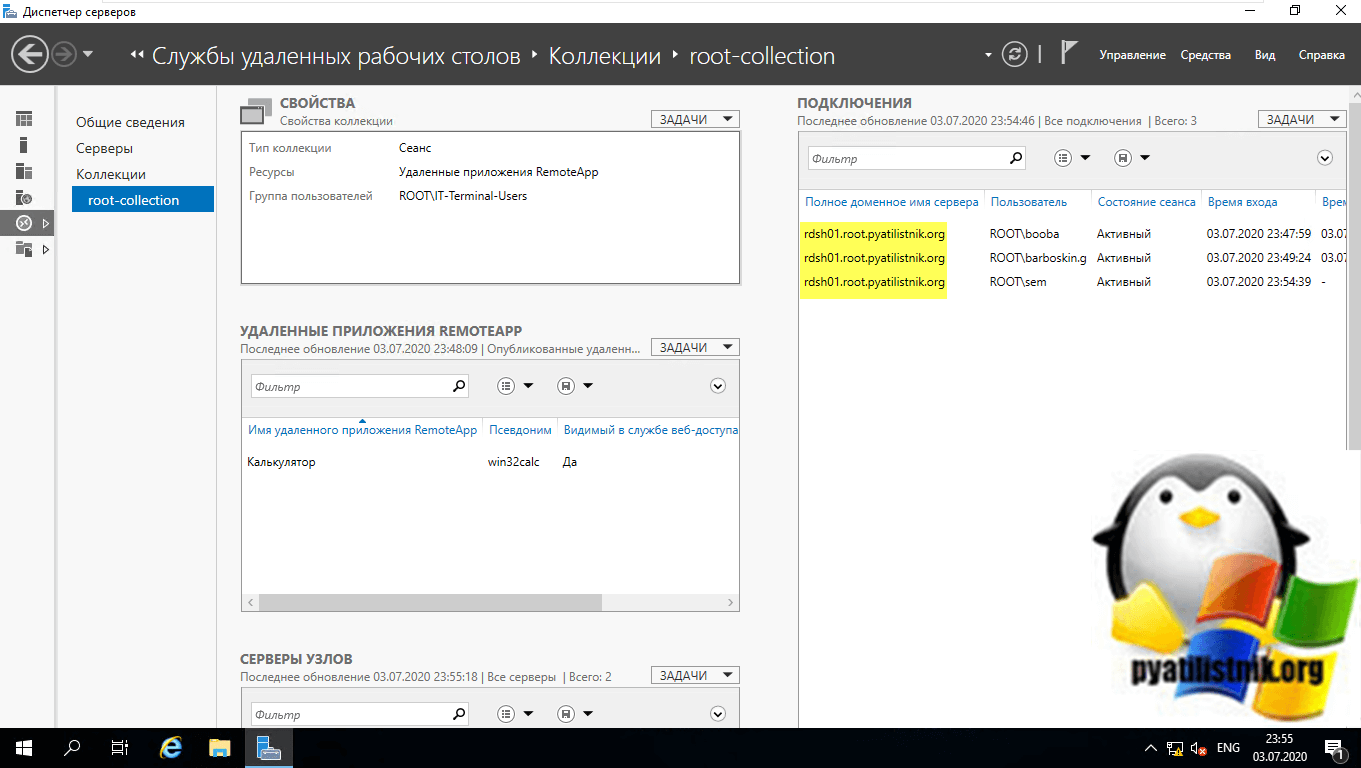
Task: Select Remote Desktop Services sidebar icon
Action: pos(25,223)
